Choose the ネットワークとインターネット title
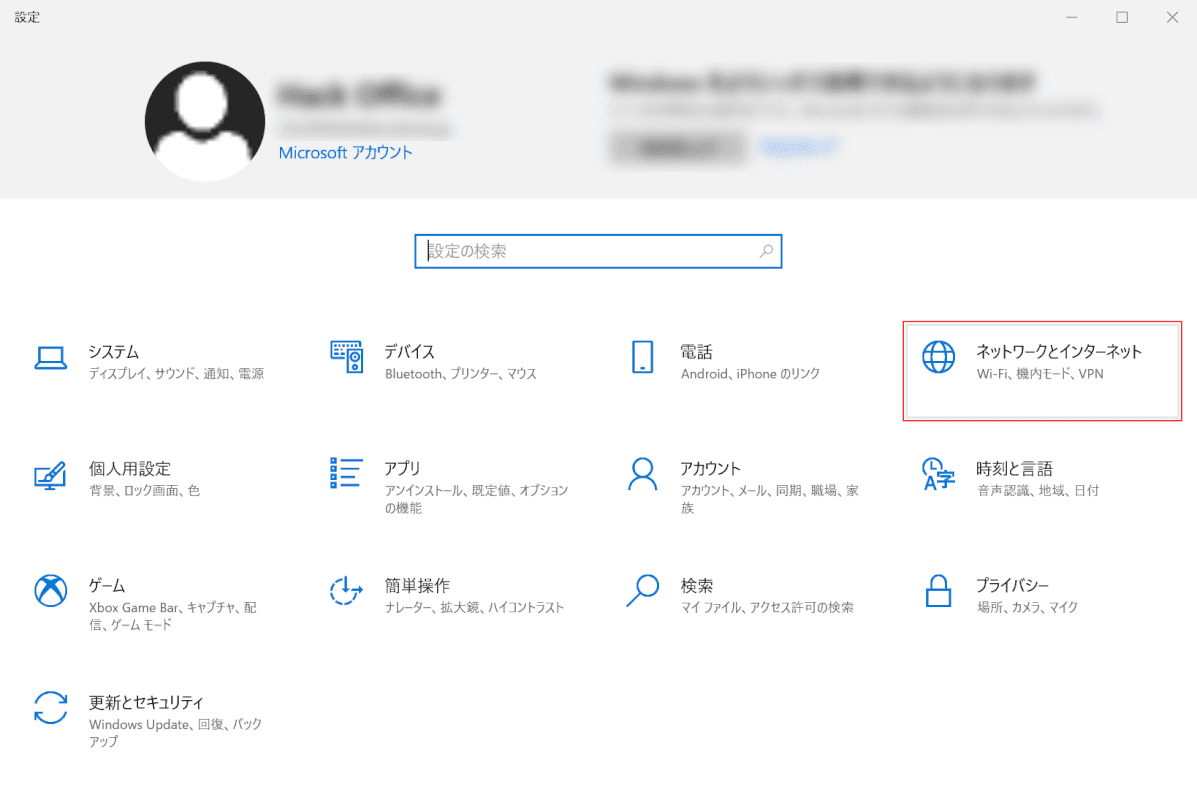Viewport: 1197px width, 800px height. click(1059, 352)
